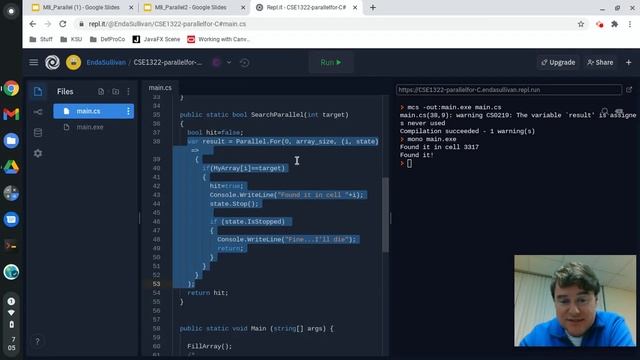Open Google Drive from the shelf
Image resolution: width=640 pixels, height=360 pixels.
[11, 167]
